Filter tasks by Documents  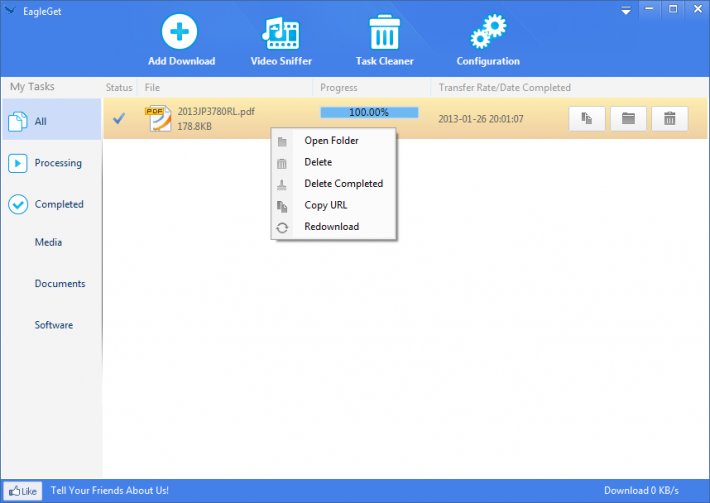(60, 283)
